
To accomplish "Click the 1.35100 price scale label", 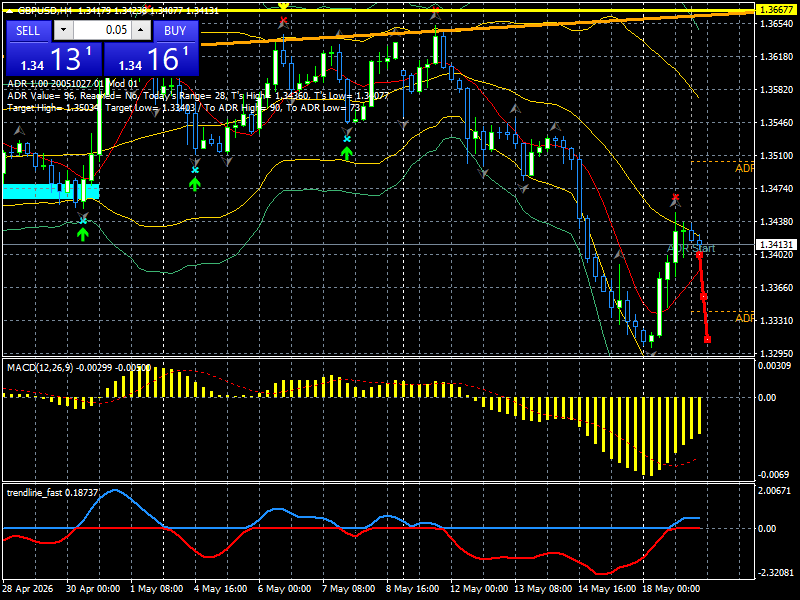I will click(777, 156).
